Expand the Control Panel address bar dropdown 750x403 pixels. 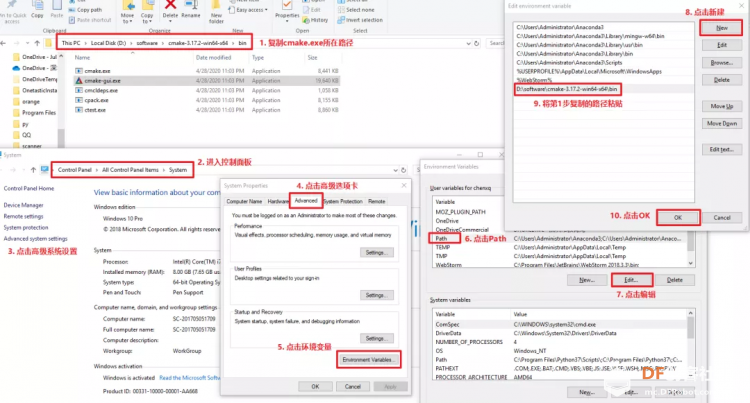click(396, 170)
